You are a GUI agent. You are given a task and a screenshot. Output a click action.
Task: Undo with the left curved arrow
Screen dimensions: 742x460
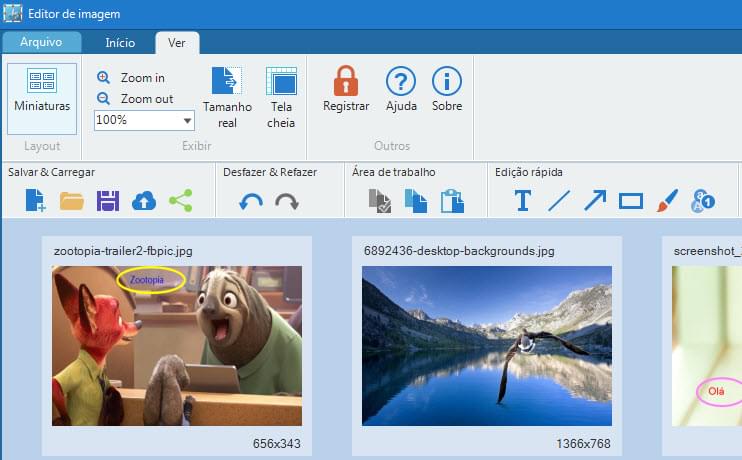pos(251,202)
